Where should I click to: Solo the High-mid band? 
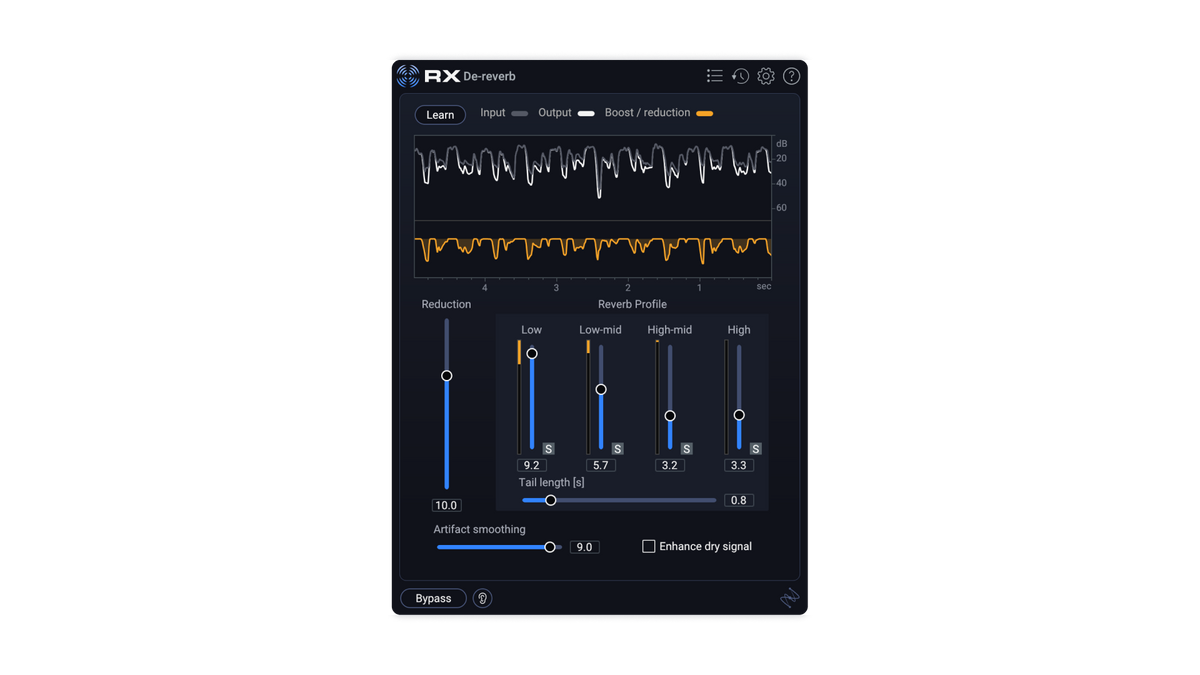pos(686,449)
